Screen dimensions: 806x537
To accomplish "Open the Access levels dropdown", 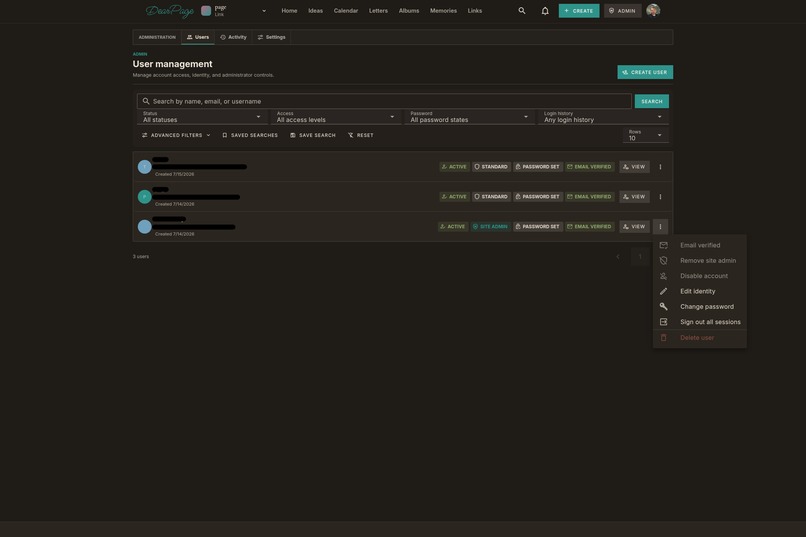I will pos(336,117).
